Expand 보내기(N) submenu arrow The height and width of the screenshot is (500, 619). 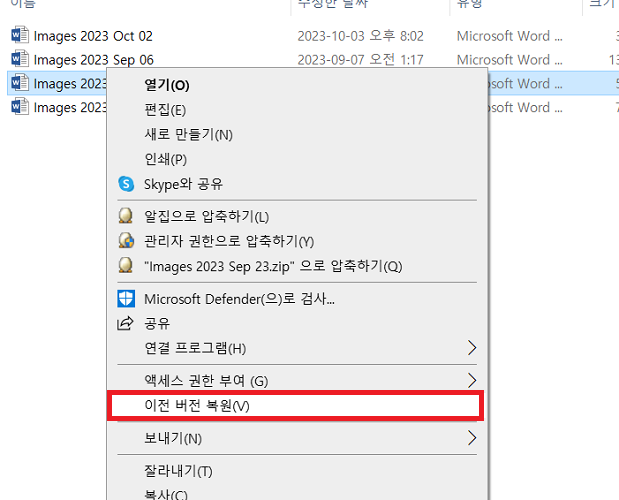point(472,438)
